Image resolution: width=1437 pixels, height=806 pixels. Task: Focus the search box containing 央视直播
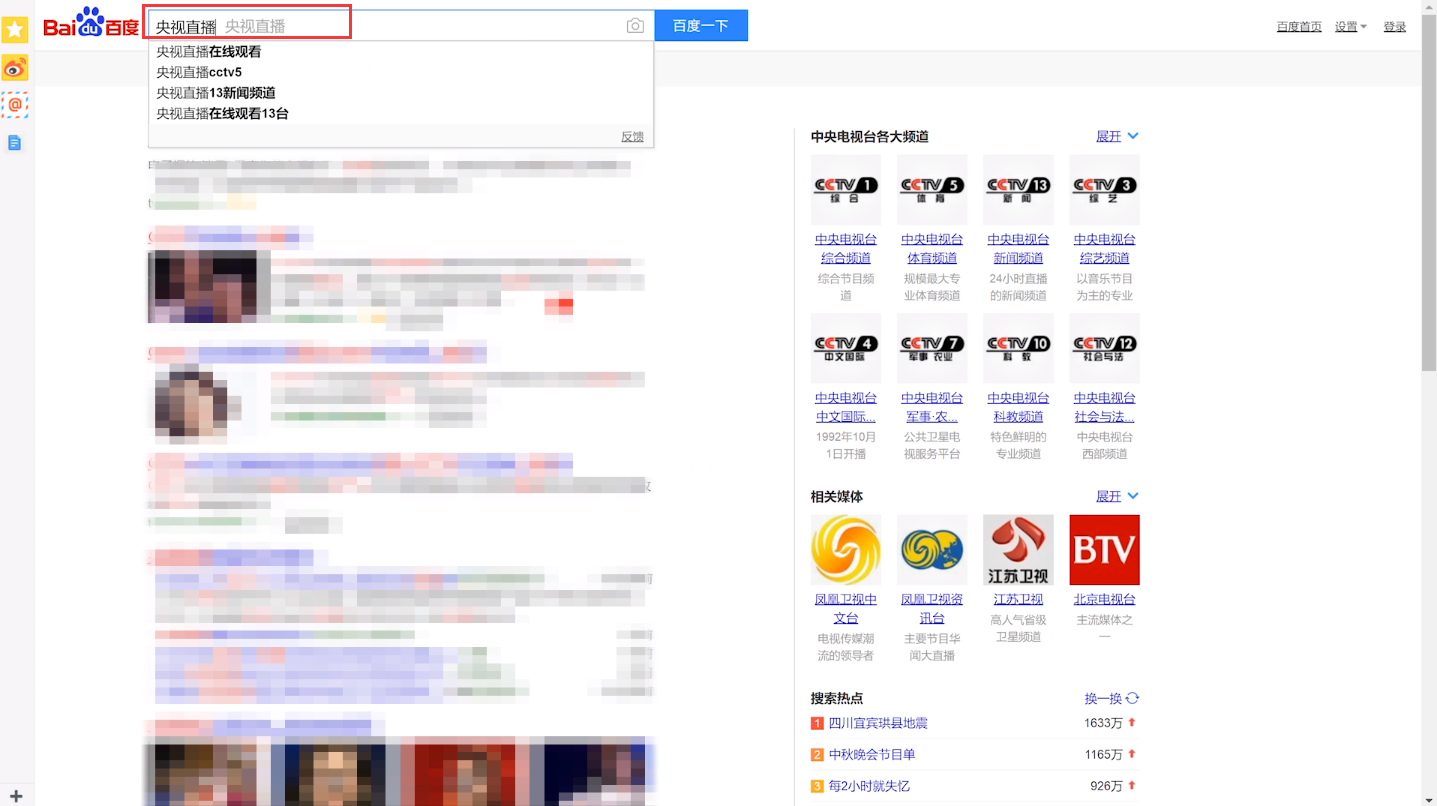pyautogui.click(x=401, y=26)
